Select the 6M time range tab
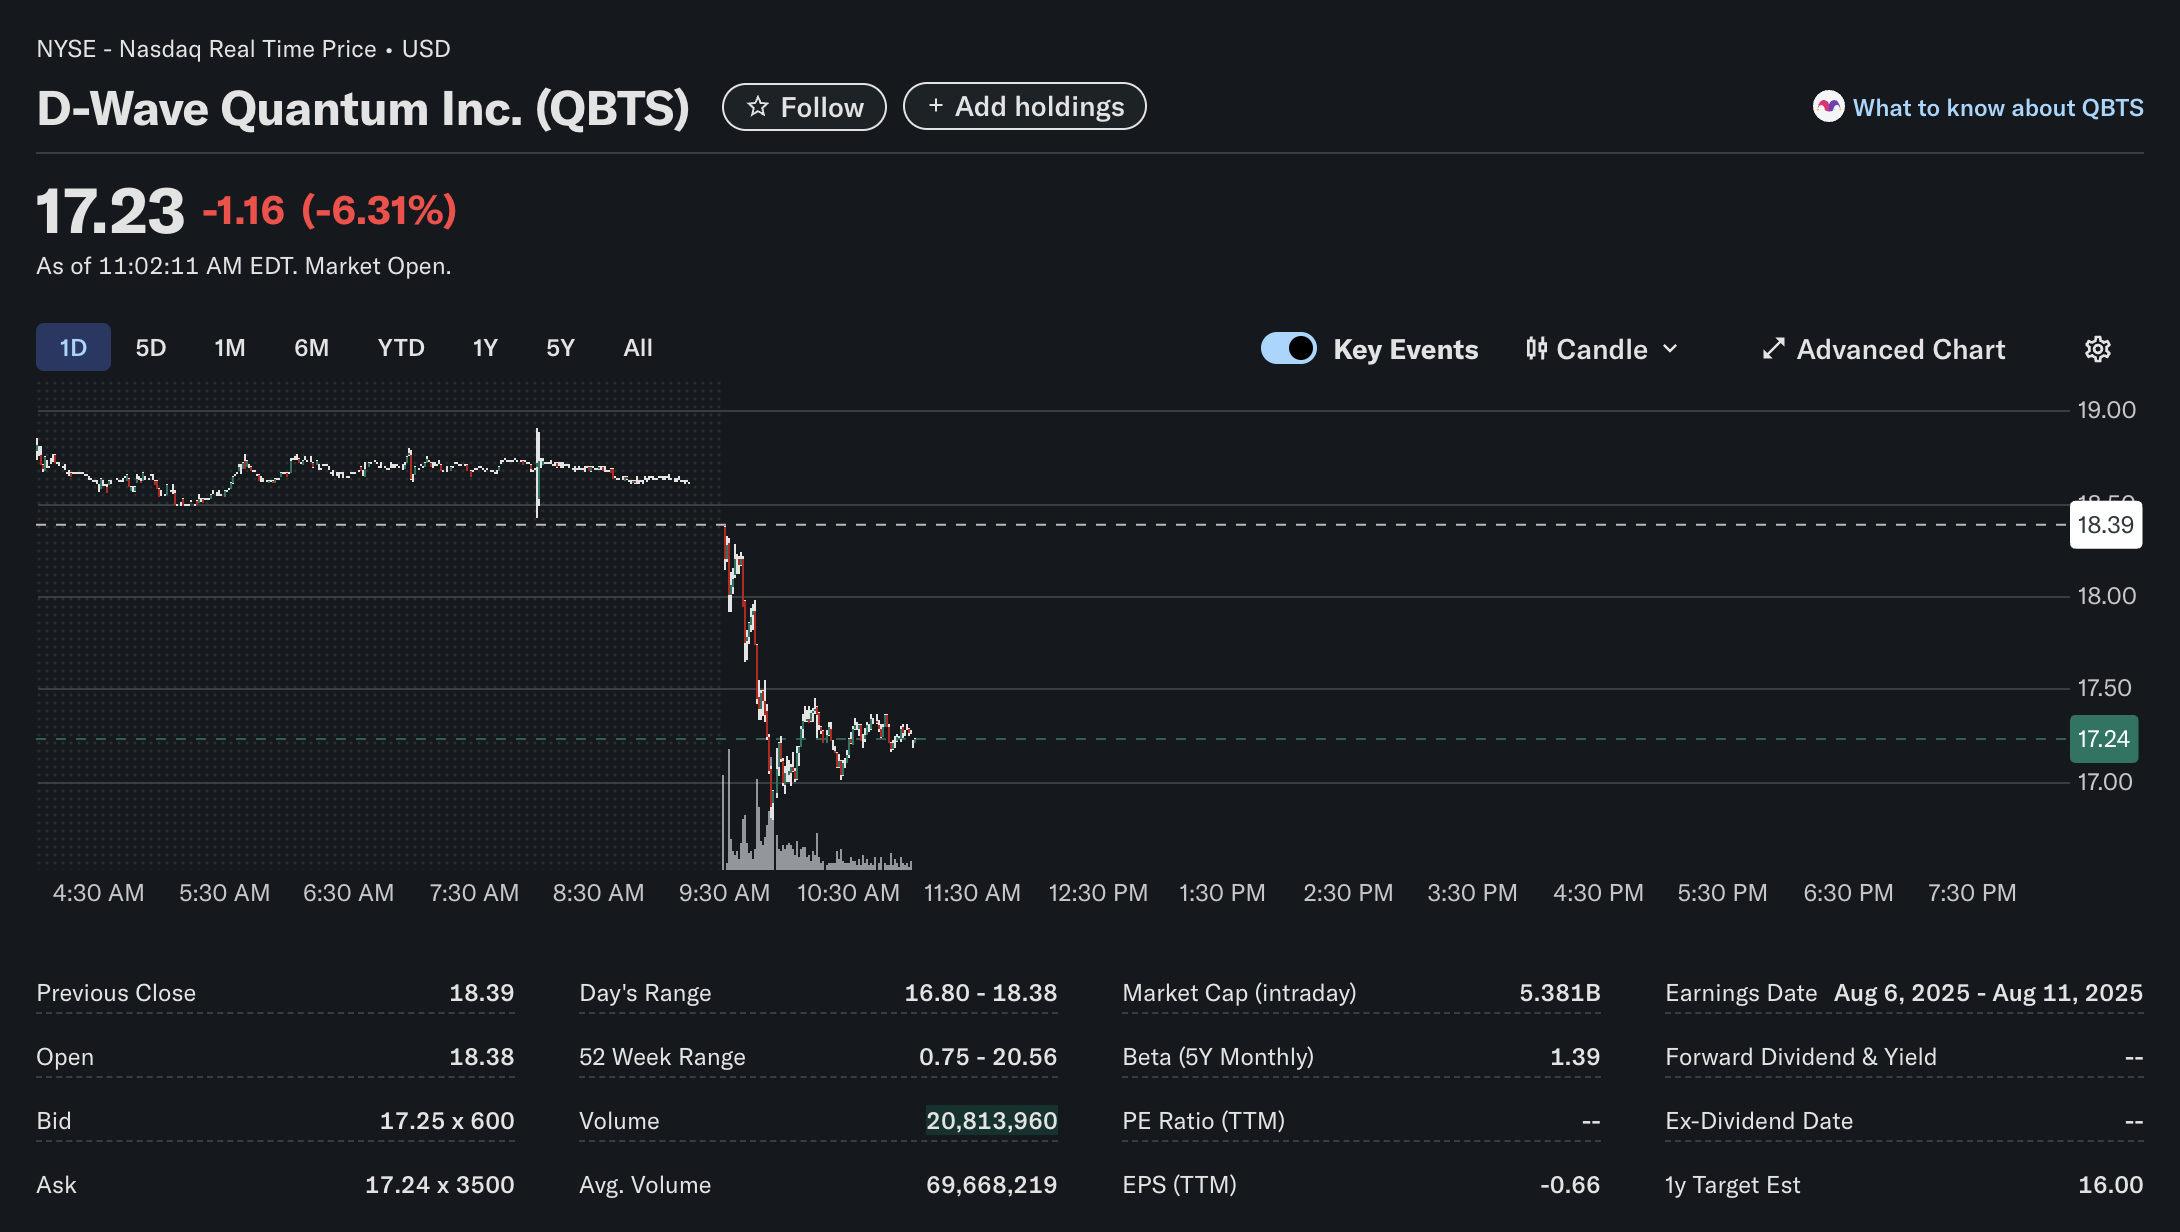This screenshot has width=2180, height=1232. coord(311,347)
